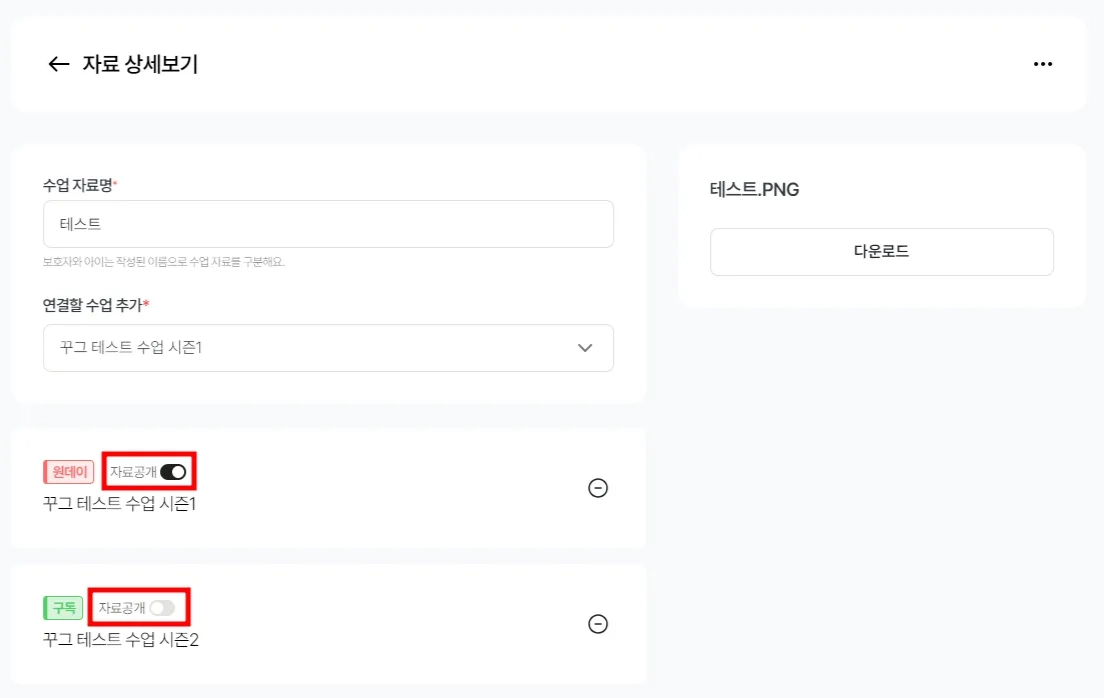Screen dimensions: 1104x698
Task: Click 자료공개 label next to 원데이 badge
Action: [x=133, y=472]
